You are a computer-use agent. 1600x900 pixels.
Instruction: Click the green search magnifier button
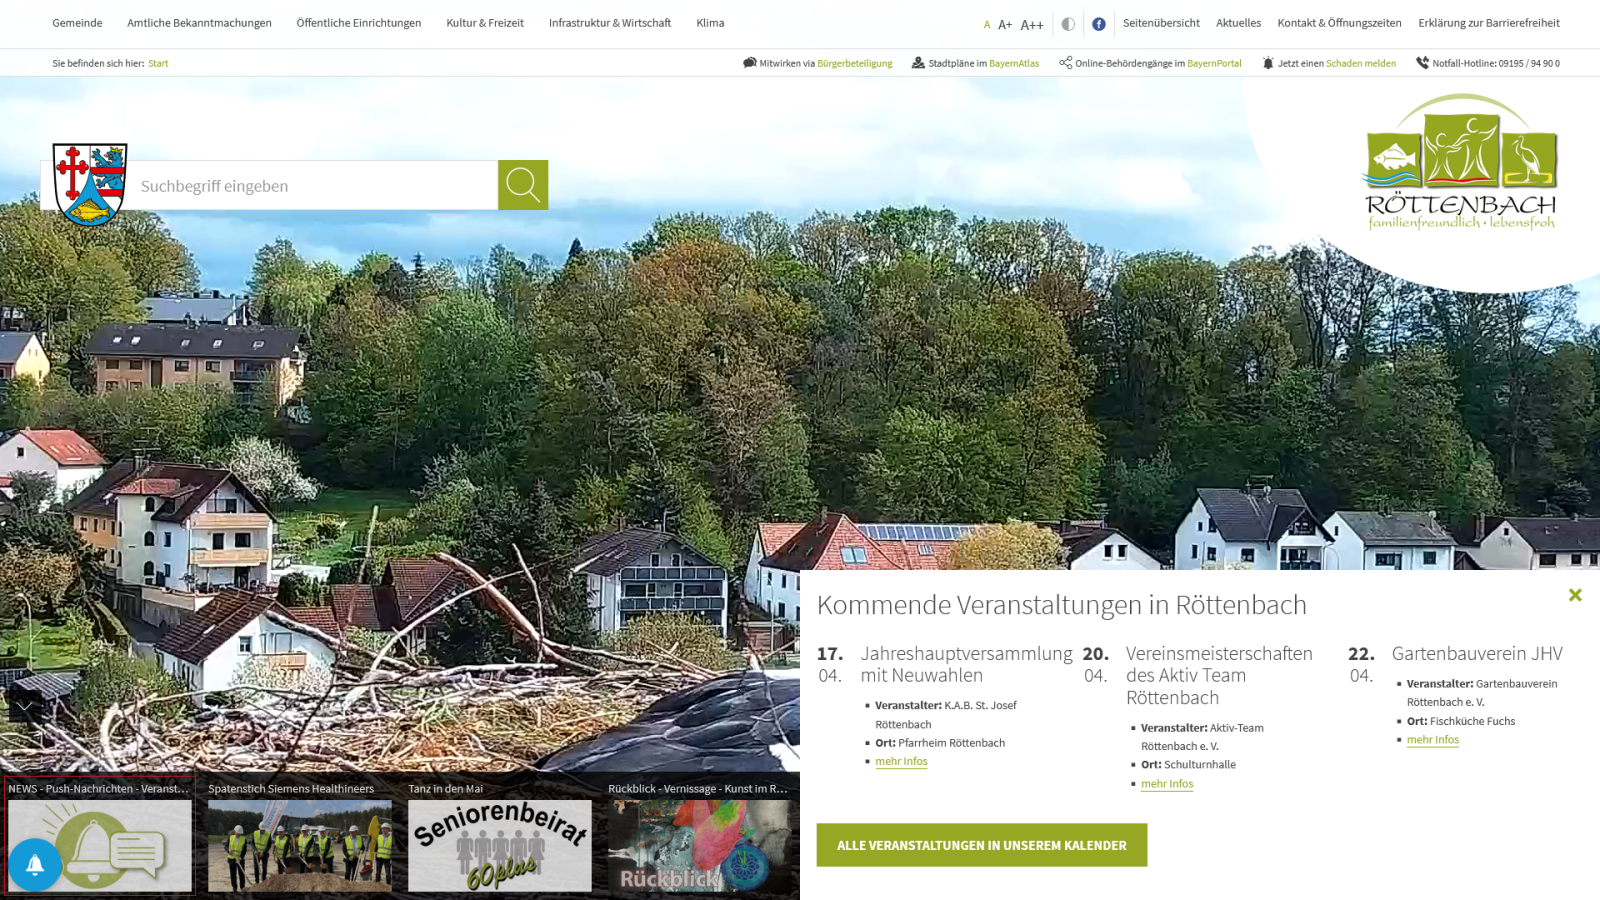coord(522,185)
